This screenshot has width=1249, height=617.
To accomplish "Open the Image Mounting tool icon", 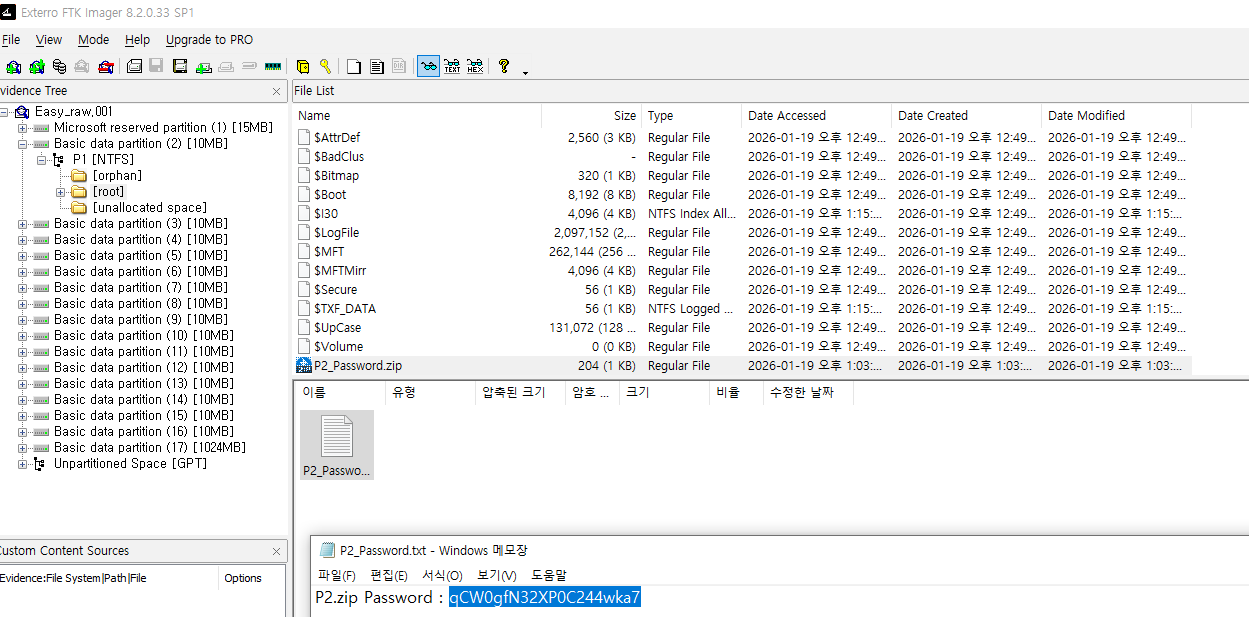I will pos(60,67).
